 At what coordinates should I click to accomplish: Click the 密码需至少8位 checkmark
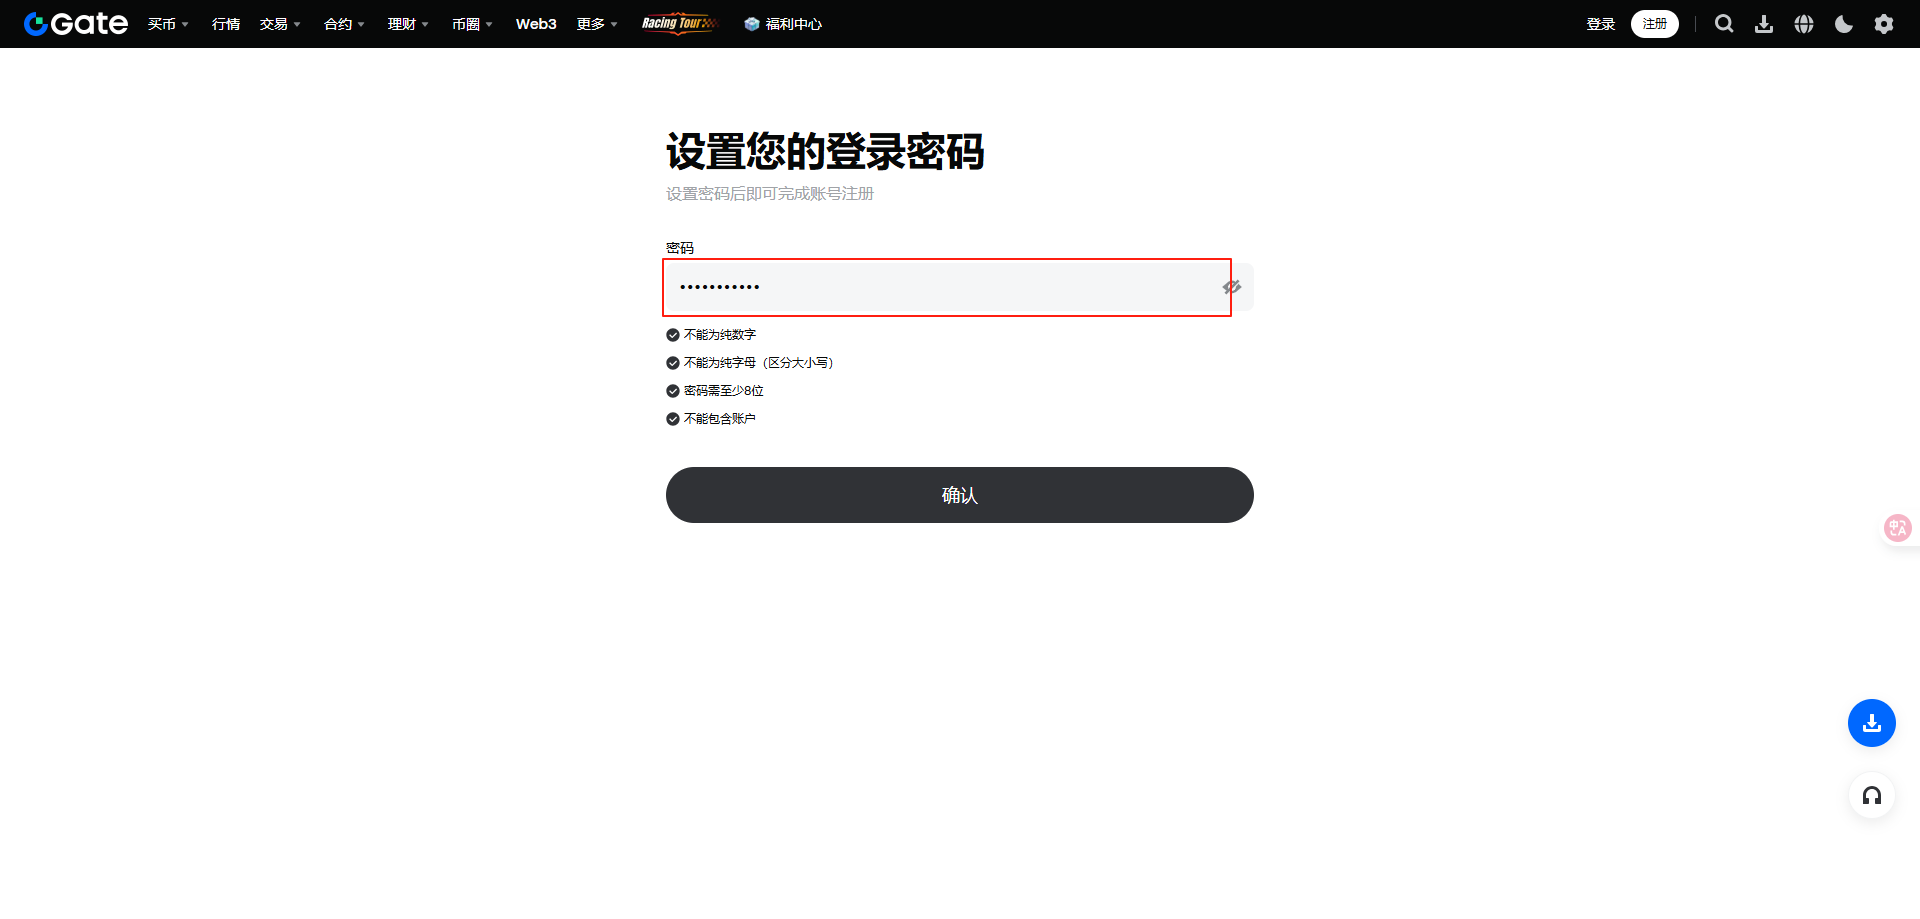point(672,391)
